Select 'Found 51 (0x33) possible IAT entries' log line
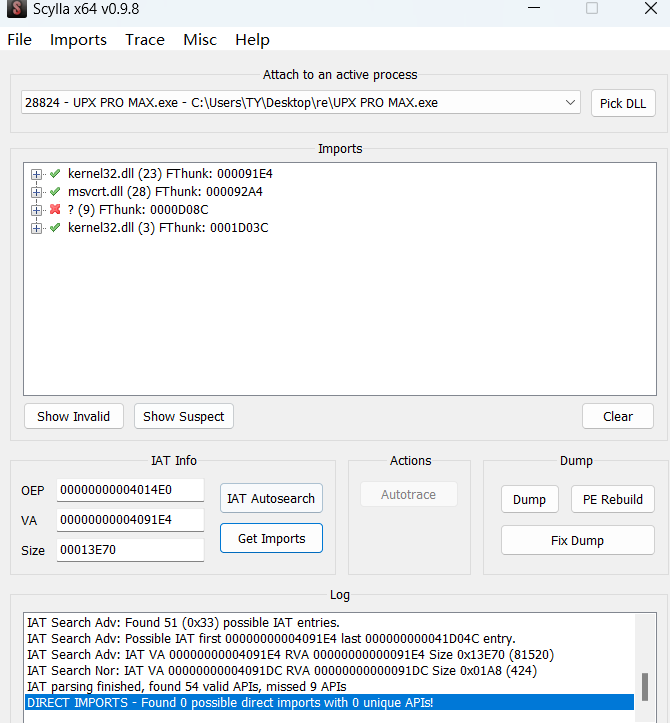The image size is (670, 723). (183, 622)
